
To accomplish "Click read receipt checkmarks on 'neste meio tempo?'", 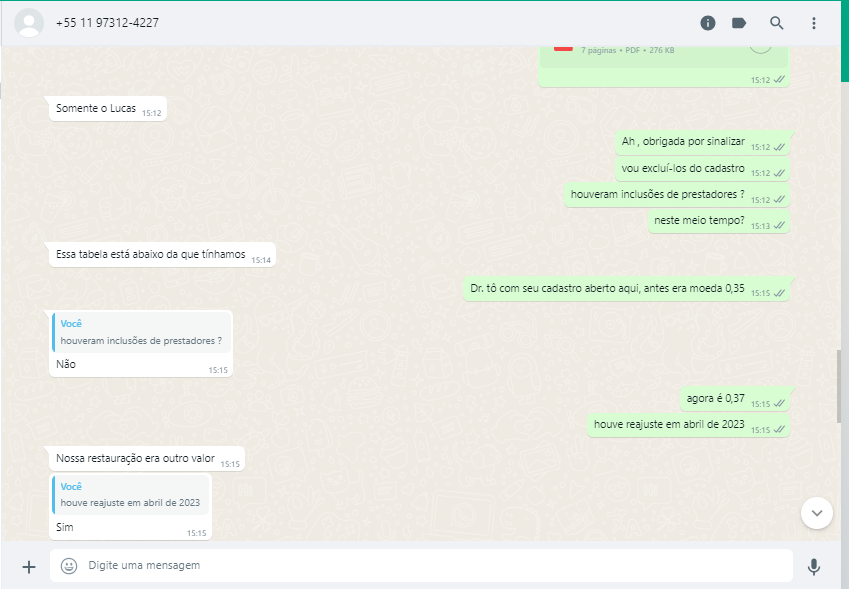I will coord(779,226).
